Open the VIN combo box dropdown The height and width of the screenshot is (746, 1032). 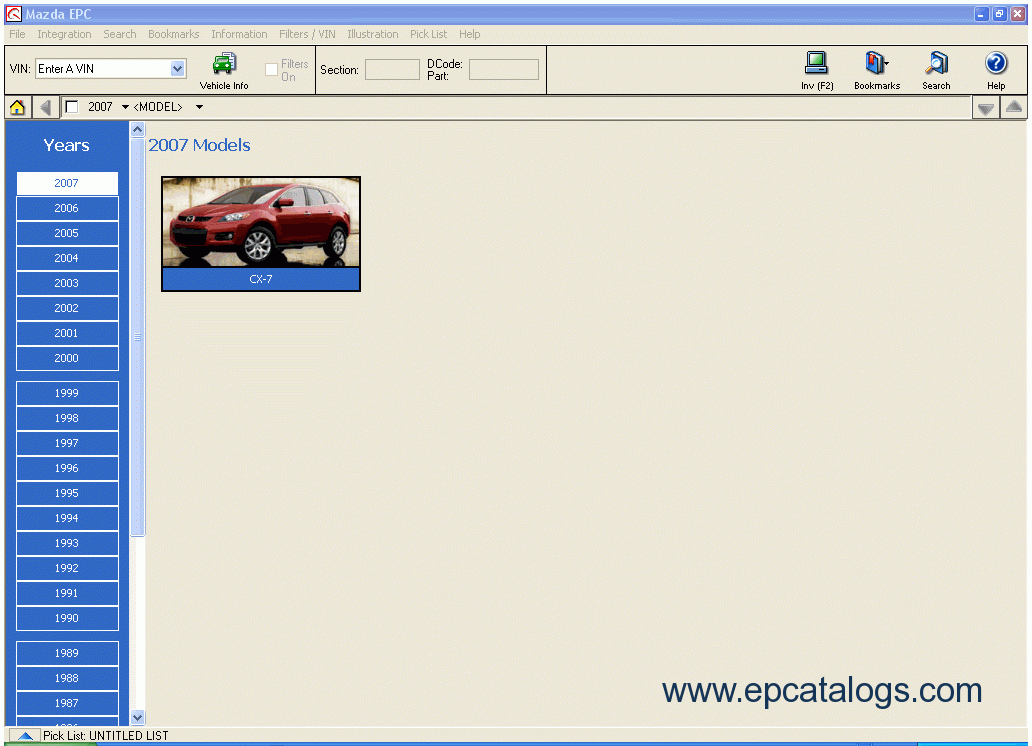[177, 68]
